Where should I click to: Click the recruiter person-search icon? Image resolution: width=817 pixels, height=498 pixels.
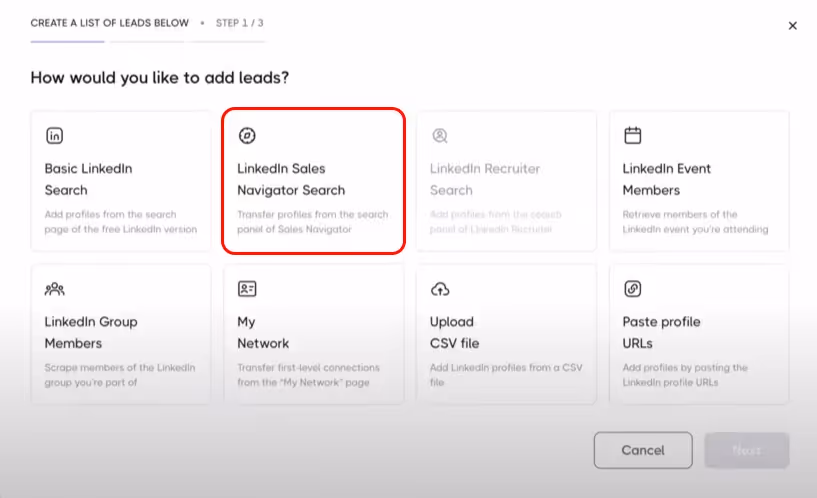click(x=440, y=135)
